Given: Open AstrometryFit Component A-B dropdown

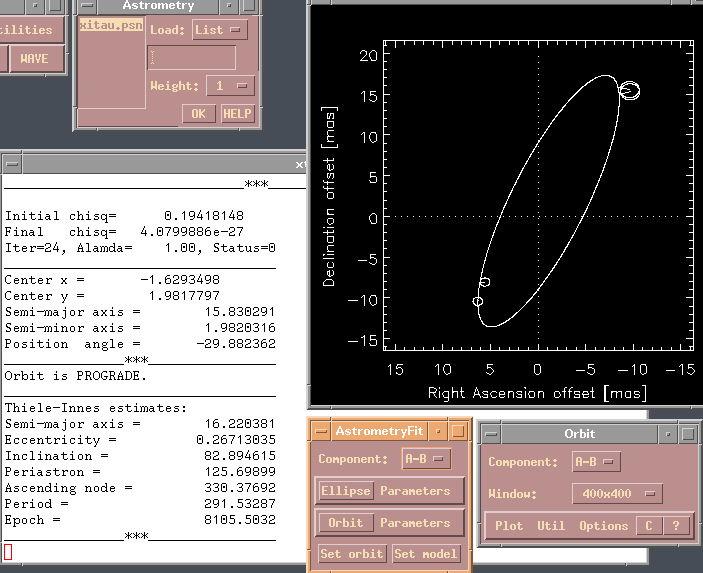Looking at the screenshot, I should (425, 459).
